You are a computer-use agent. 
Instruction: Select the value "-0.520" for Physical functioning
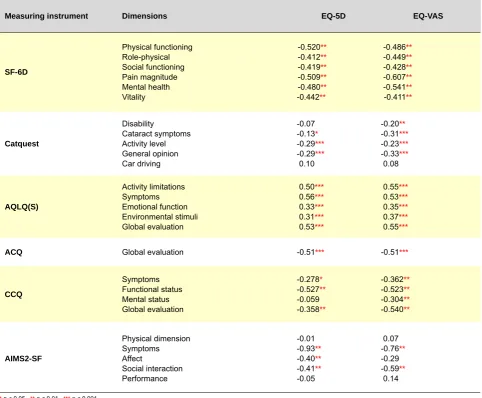pyautogui.click(x=309, y=47)
